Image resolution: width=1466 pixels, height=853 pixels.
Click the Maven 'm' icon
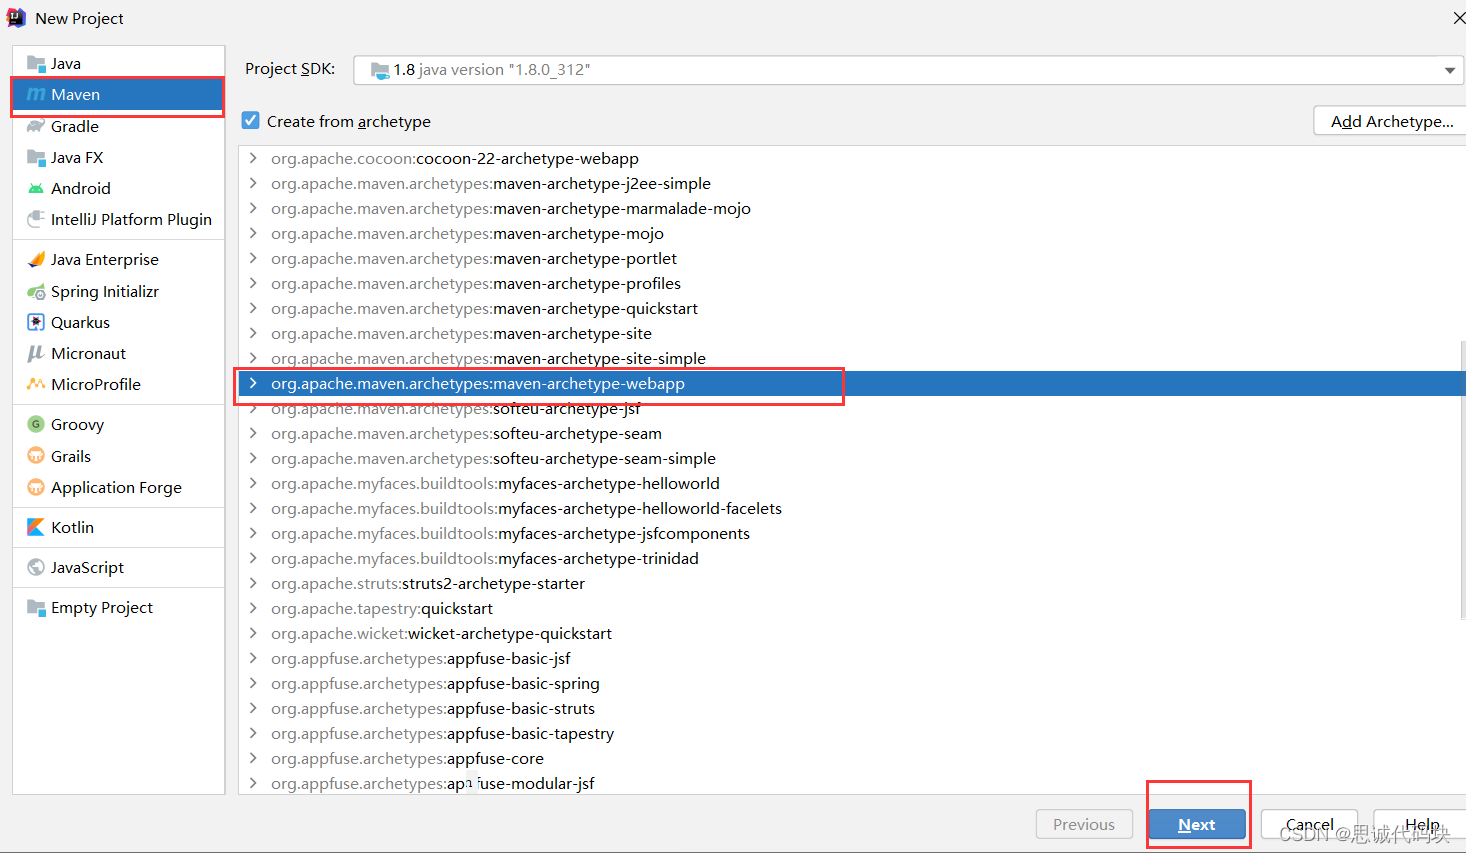tap(36, 94)
